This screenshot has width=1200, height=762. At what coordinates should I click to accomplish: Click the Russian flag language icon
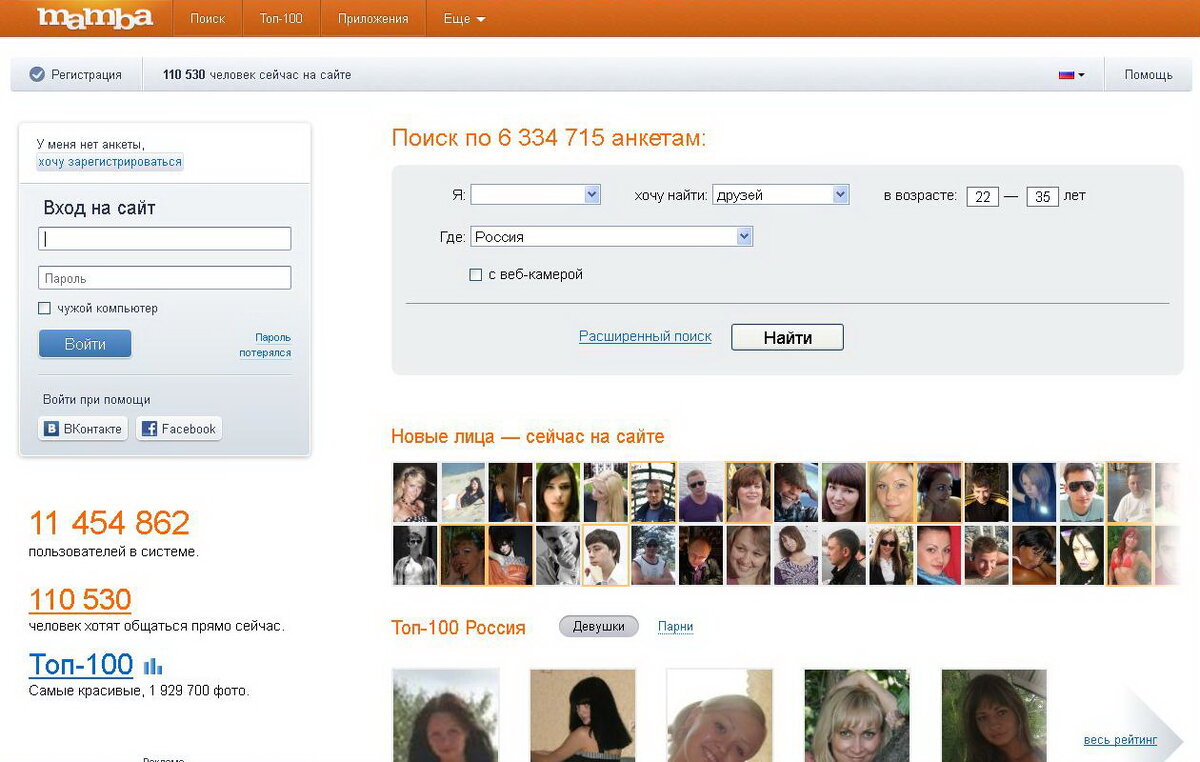pyautogui.click(x=1068, y=73)
